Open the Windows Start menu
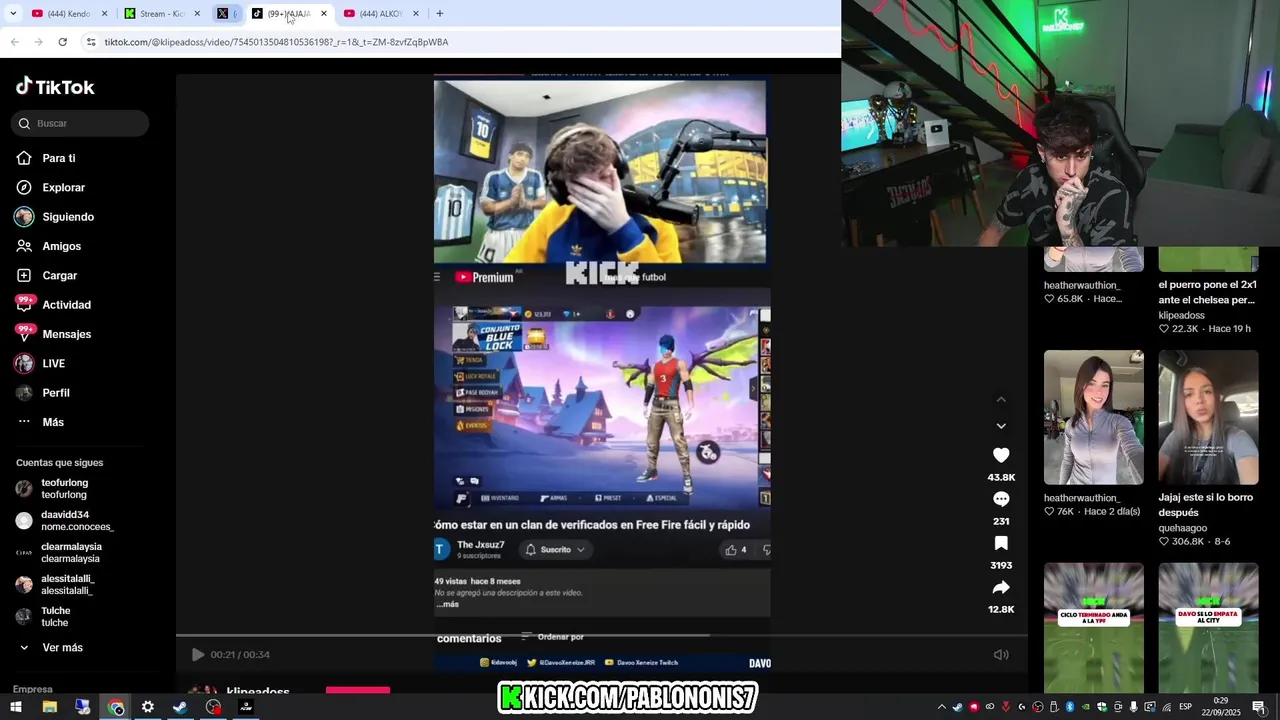This screenshot has width=1280, height=720. 16,707
